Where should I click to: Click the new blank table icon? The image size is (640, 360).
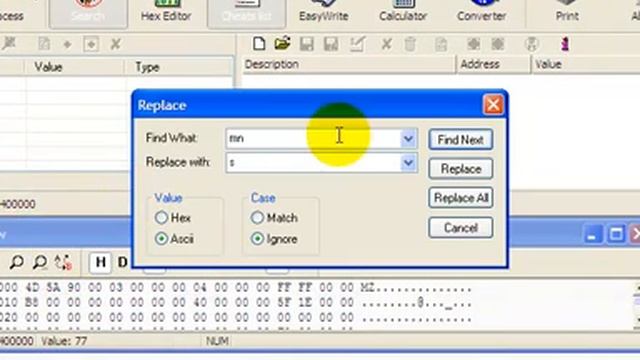click(259, 44)
